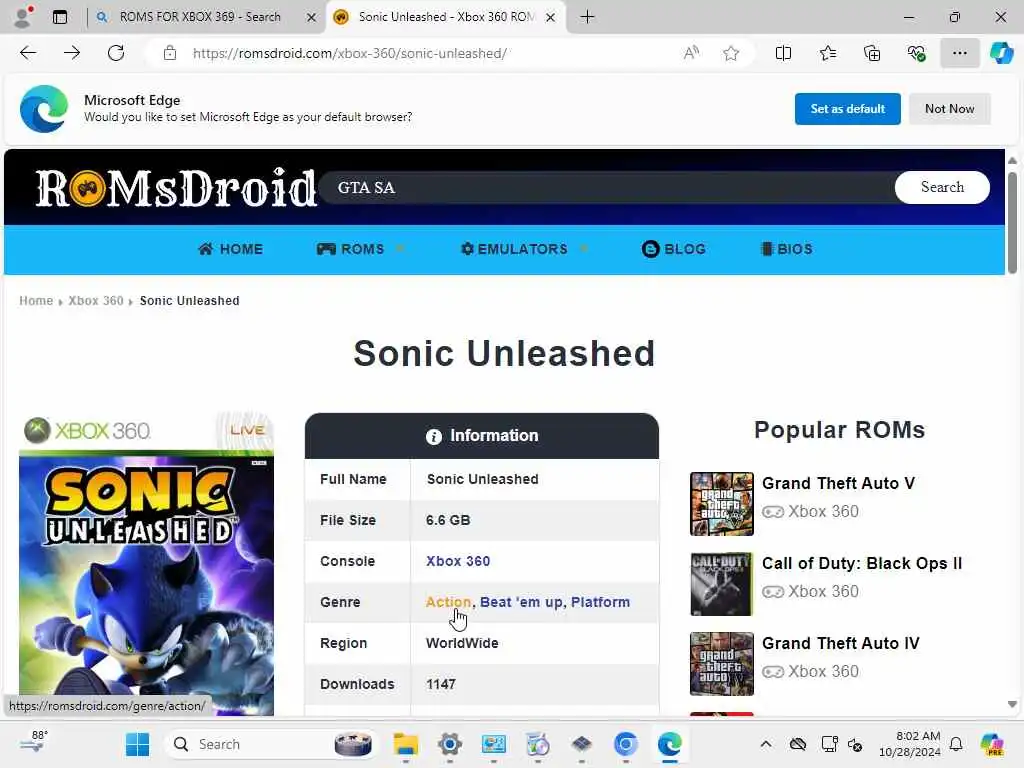Open Collections icon in toolbar
This screenshot has height=768, width=1024.
tap(872, 53)
